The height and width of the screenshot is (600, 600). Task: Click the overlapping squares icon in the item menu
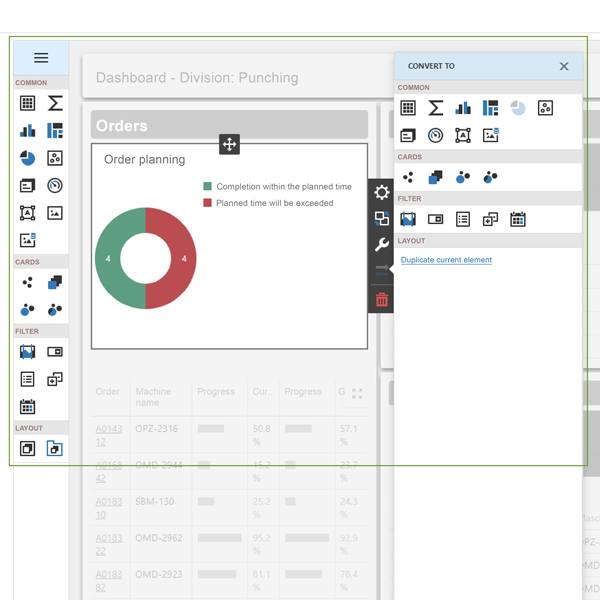tap(382, 218)
